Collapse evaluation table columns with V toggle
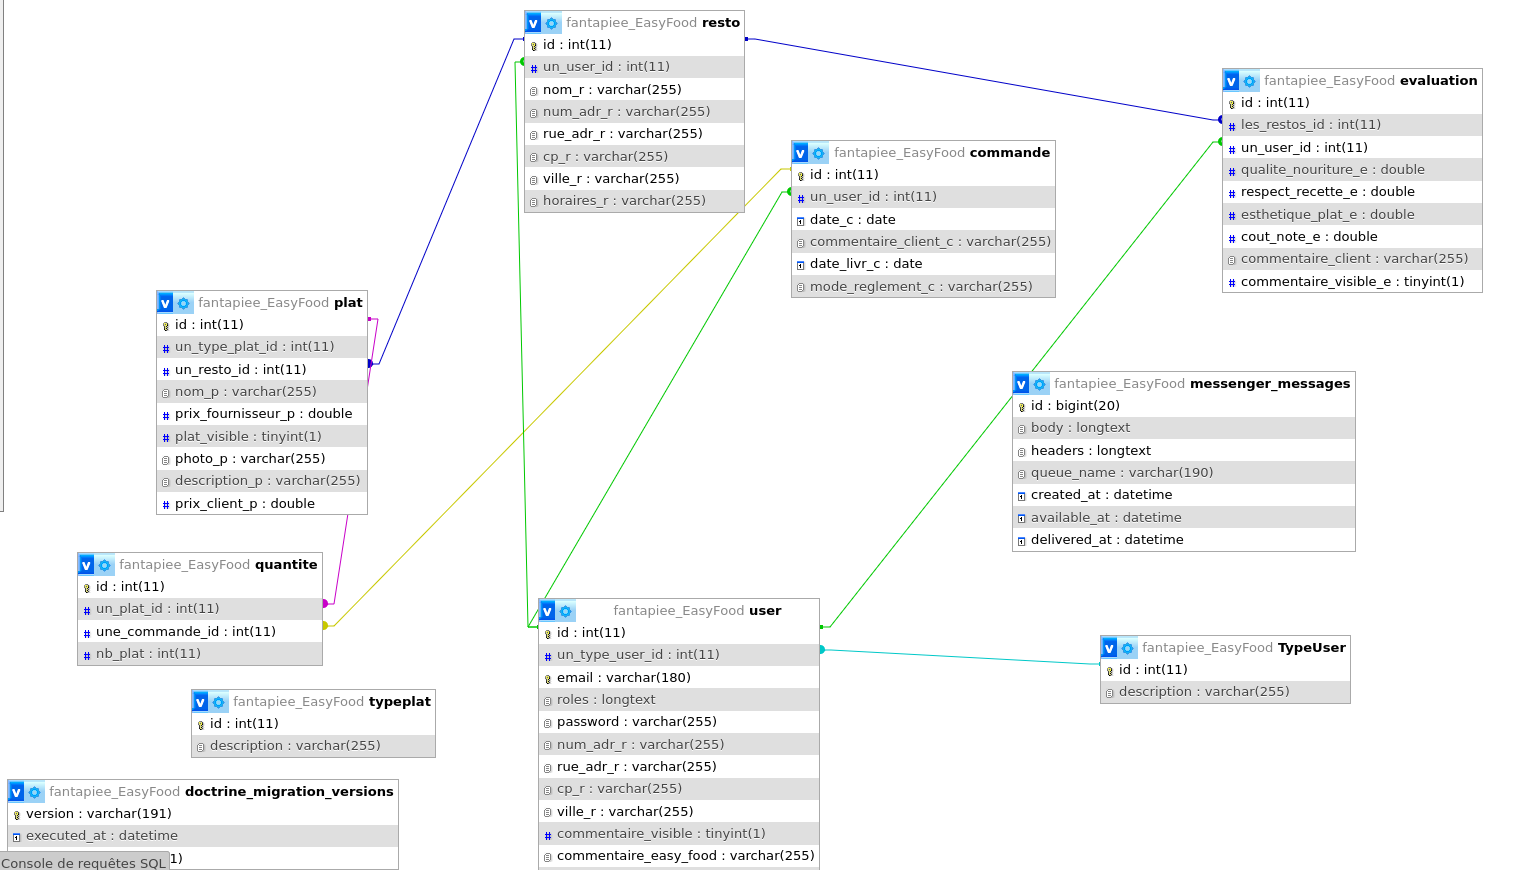Image resolution: width=1517 pixels, height=870 pixels. coord(1231,81)
